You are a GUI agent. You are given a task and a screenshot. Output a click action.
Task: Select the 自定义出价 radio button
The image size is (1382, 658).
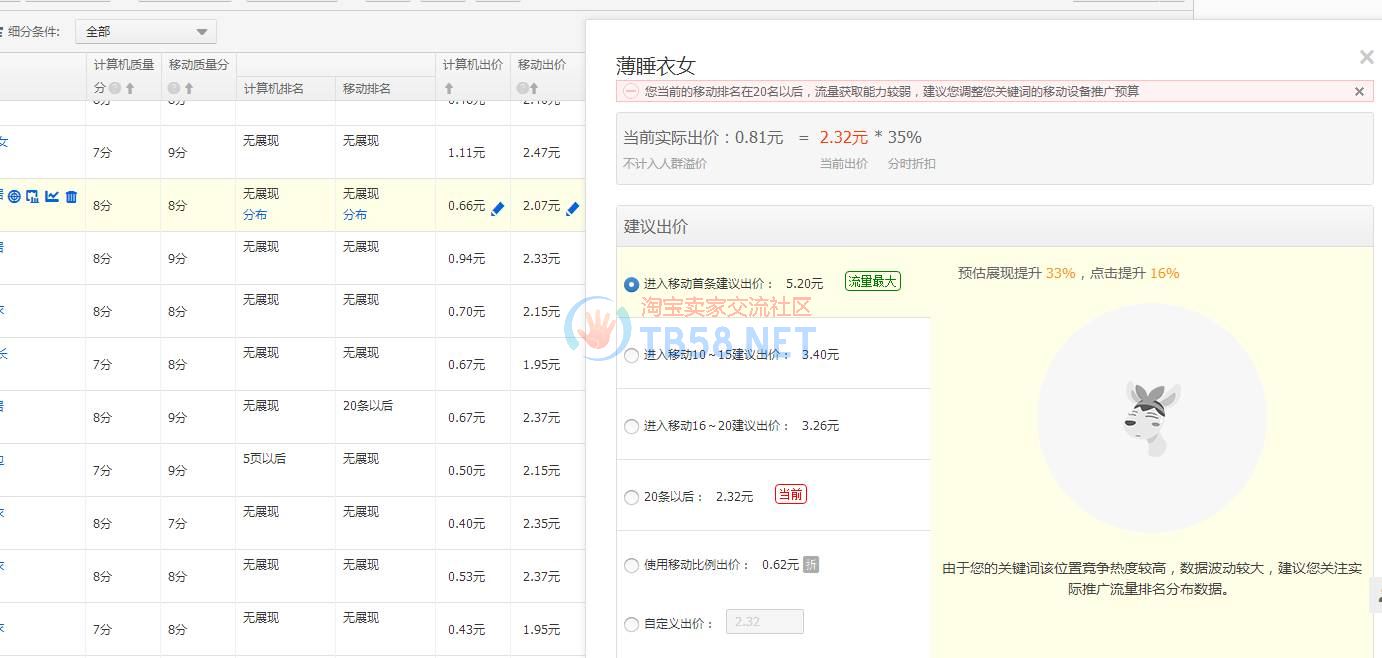(631, 624)
